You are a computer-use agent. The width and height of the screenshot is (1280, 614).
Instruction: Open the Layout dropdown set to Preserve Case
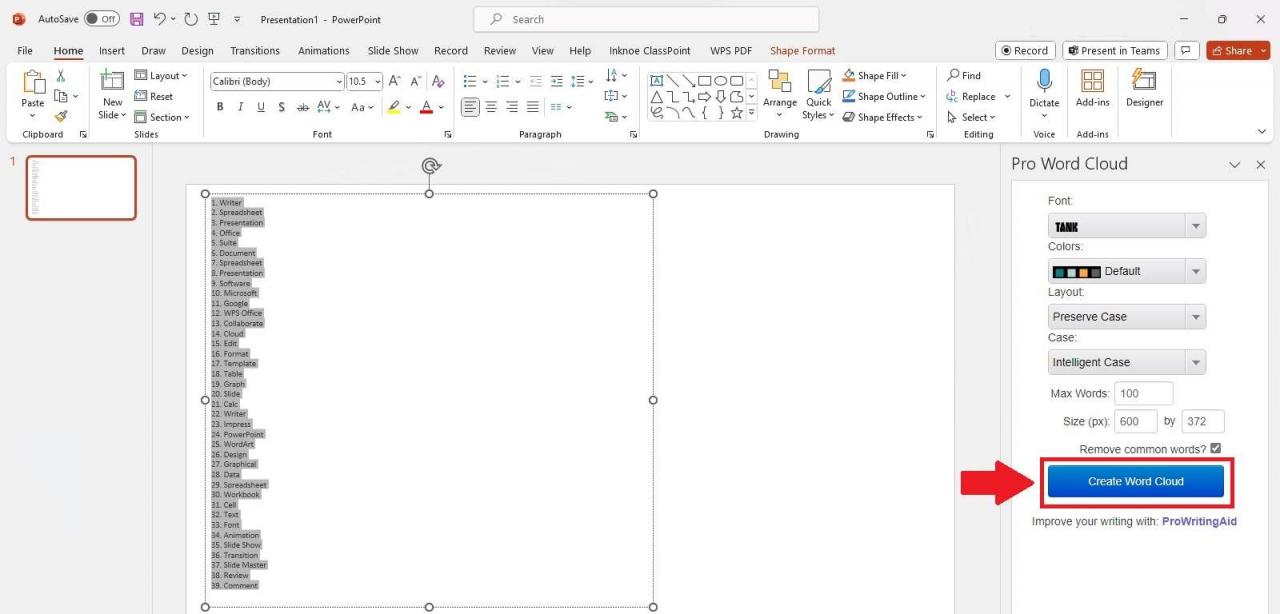[x=1195, y=316]
